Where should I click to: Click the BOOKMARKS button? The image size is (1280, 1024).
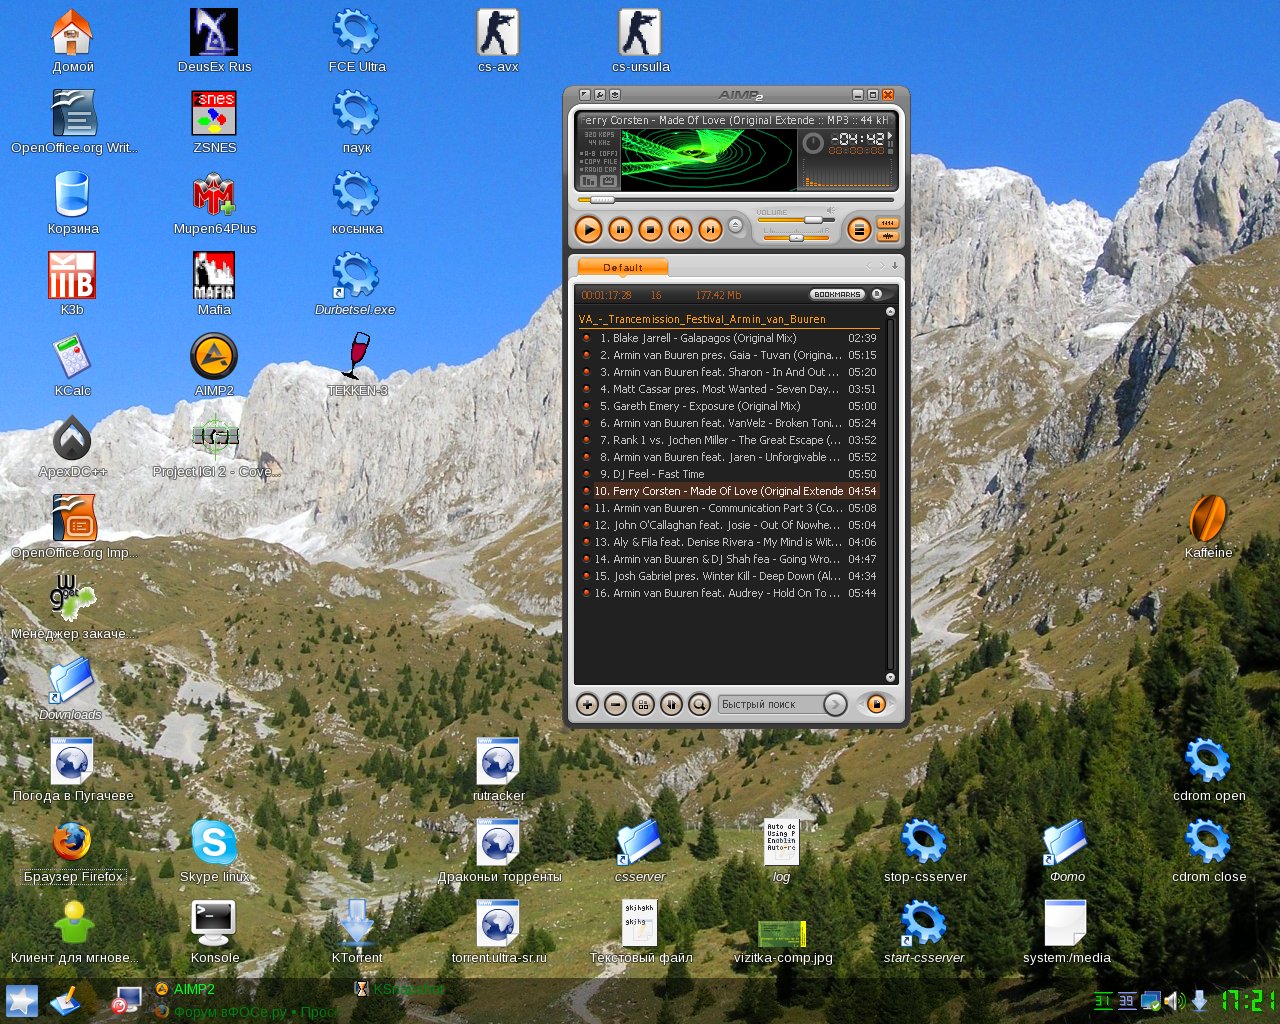(837, 295)
